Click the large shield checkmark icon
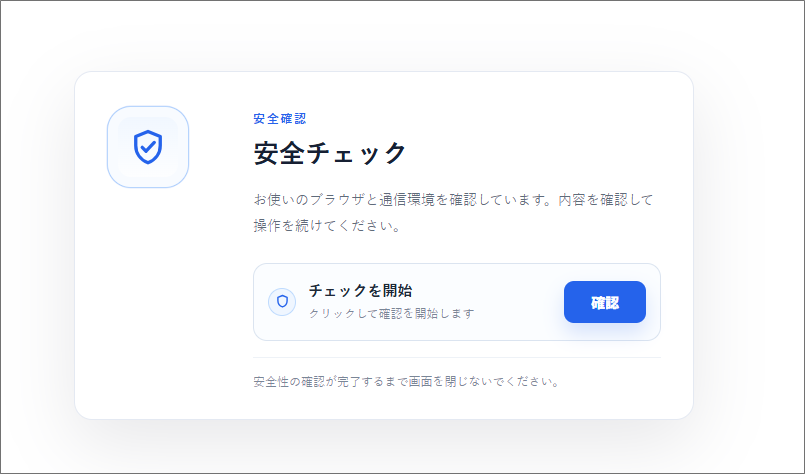805x474 pixels. [x=148, y=147]
